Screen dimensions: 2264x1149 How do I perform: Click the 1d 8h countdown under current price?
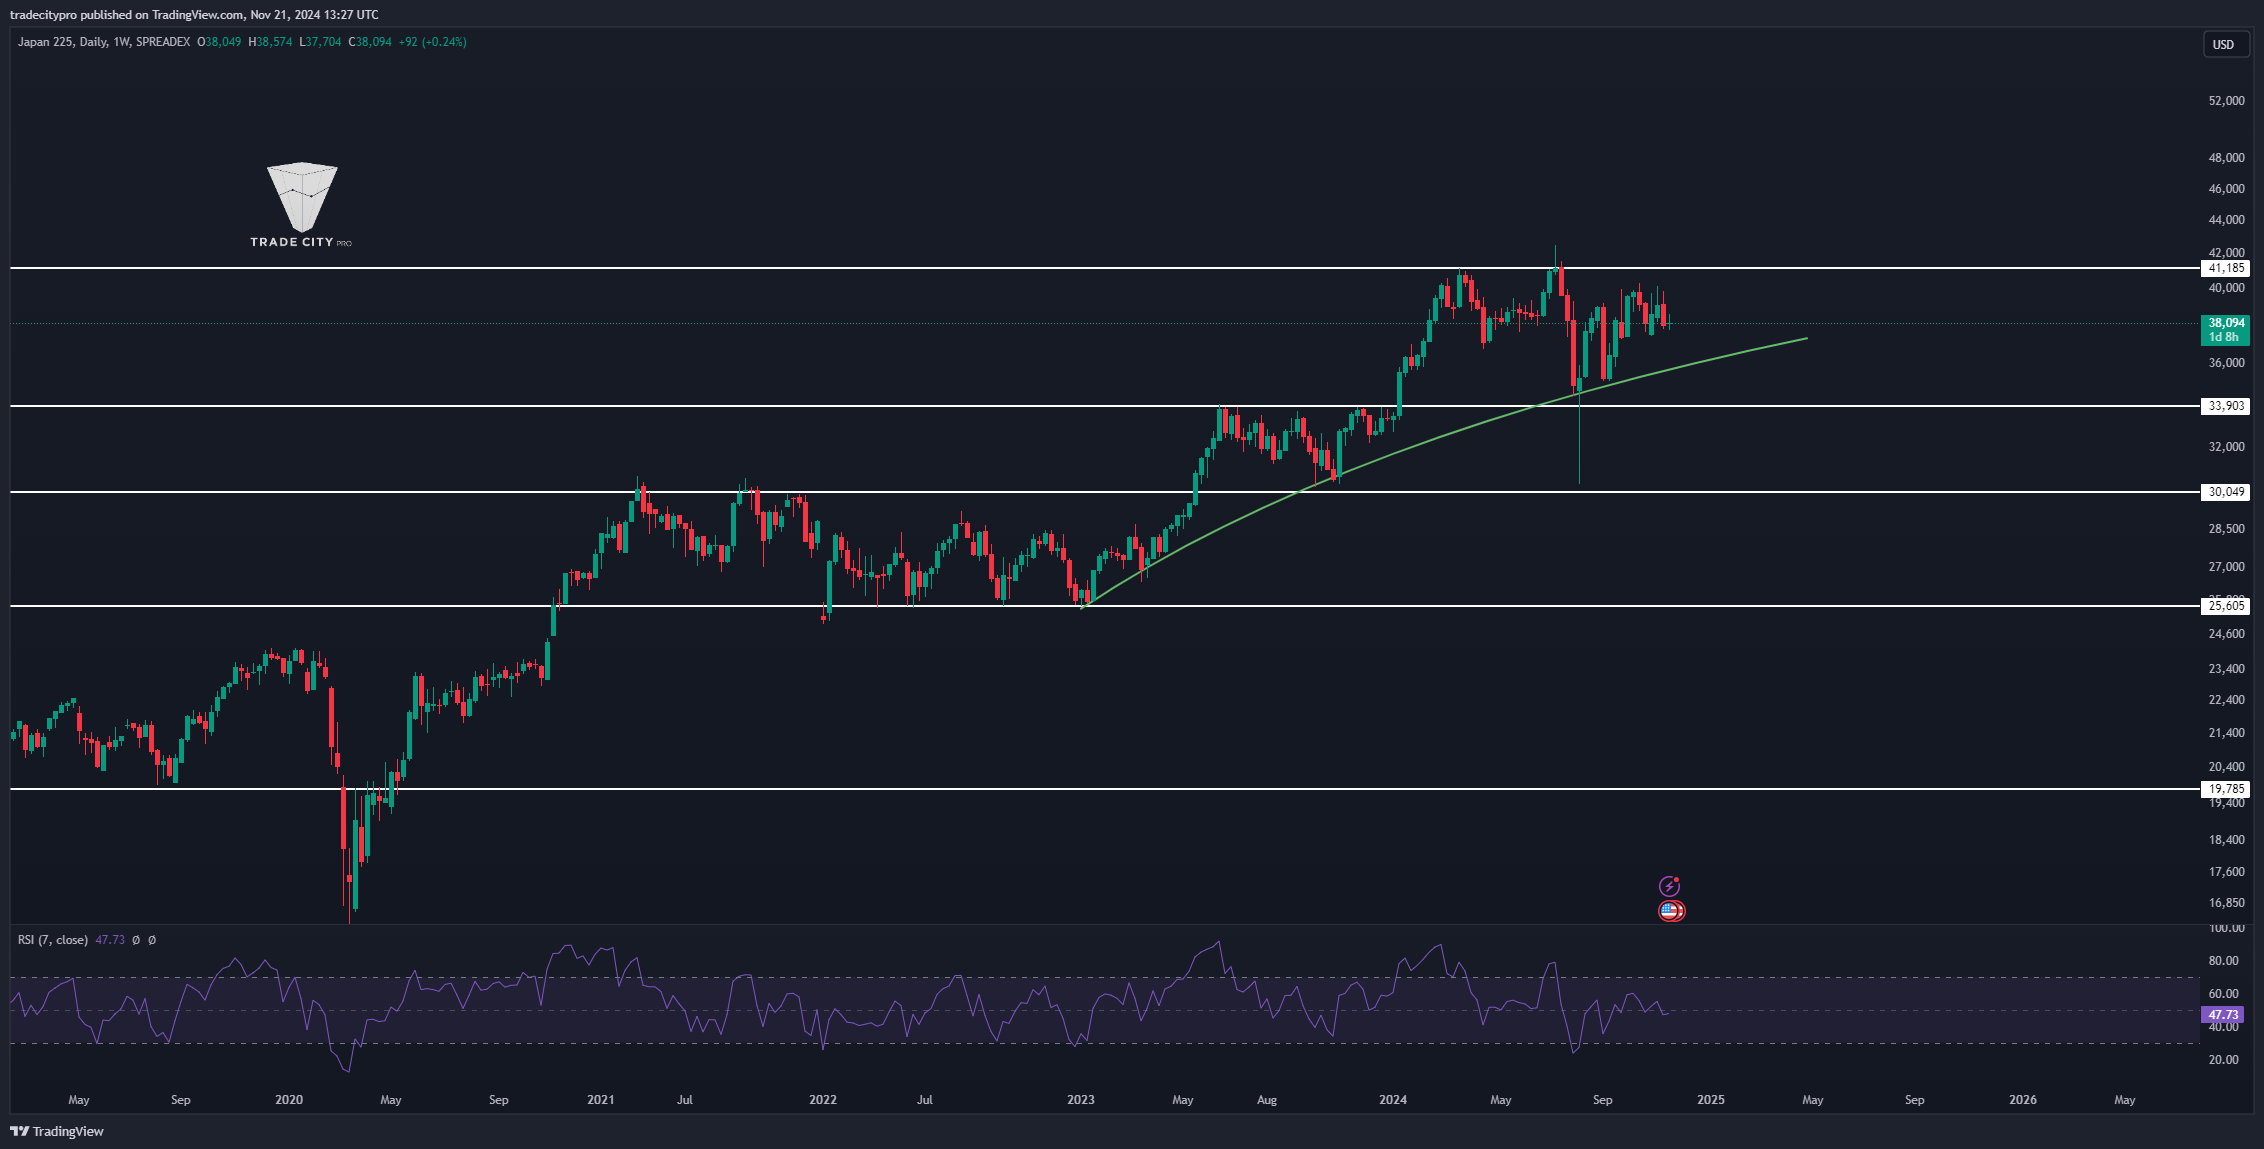pyautogui.click(x=2226, y=338)
